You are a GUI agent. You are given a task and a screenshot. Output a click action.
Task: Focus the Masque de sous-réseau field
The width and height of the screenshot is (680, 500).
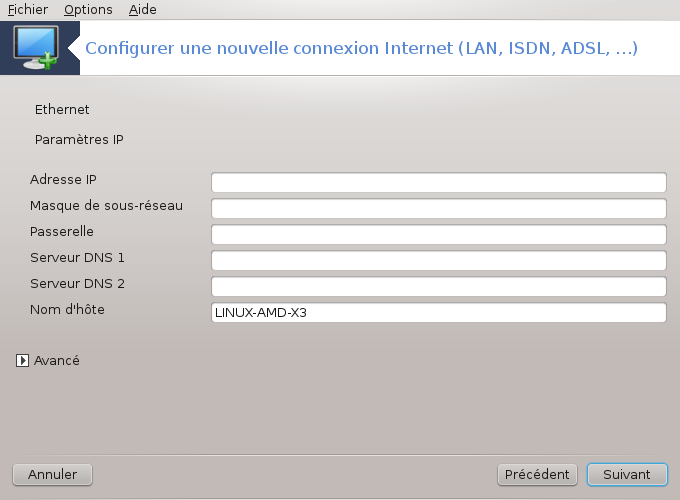pos(438,208)
